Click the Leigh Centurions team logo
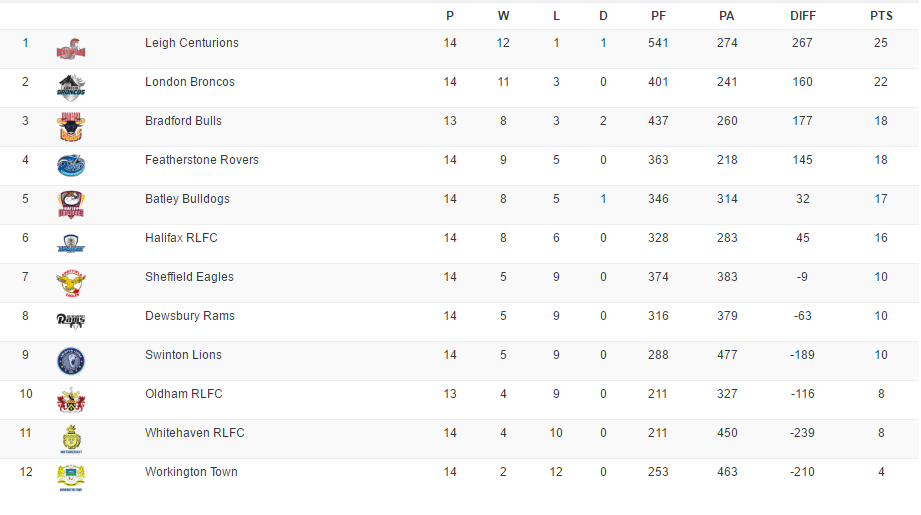The image size is (921, 515). click(x=71, y=48)
